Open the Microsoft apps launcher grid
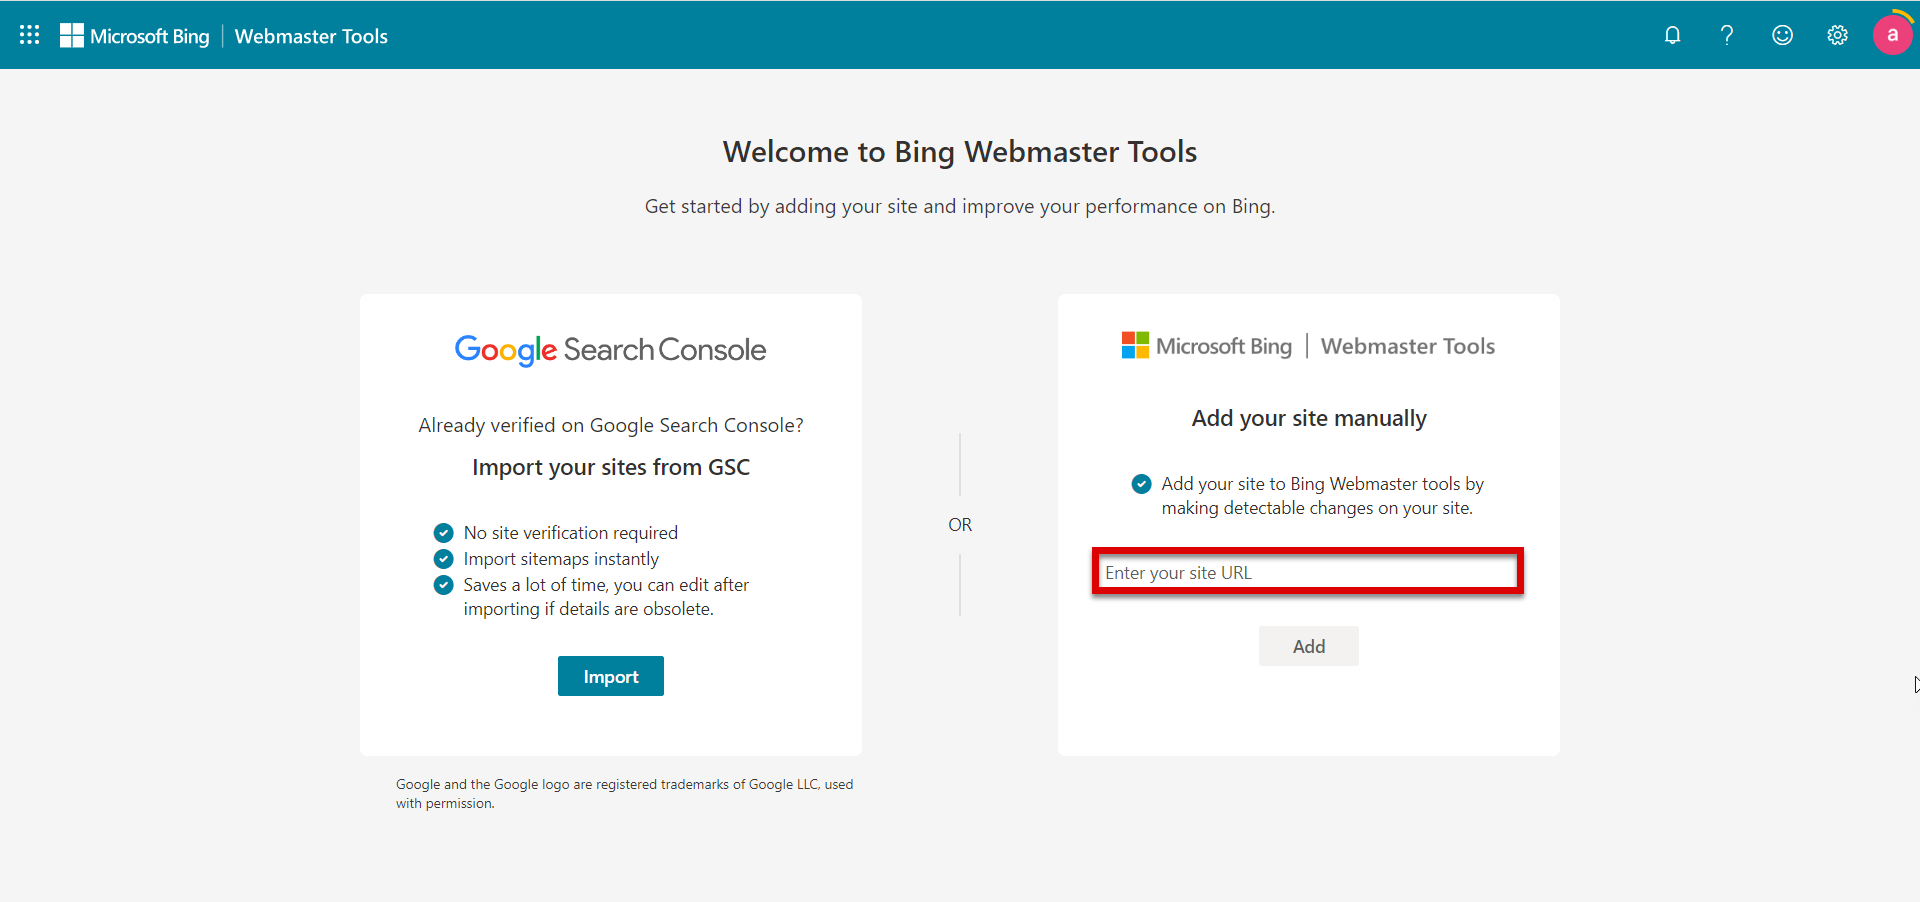This screenshot has width=1920, height=902. pyautogui.click(x=30, y=35)
